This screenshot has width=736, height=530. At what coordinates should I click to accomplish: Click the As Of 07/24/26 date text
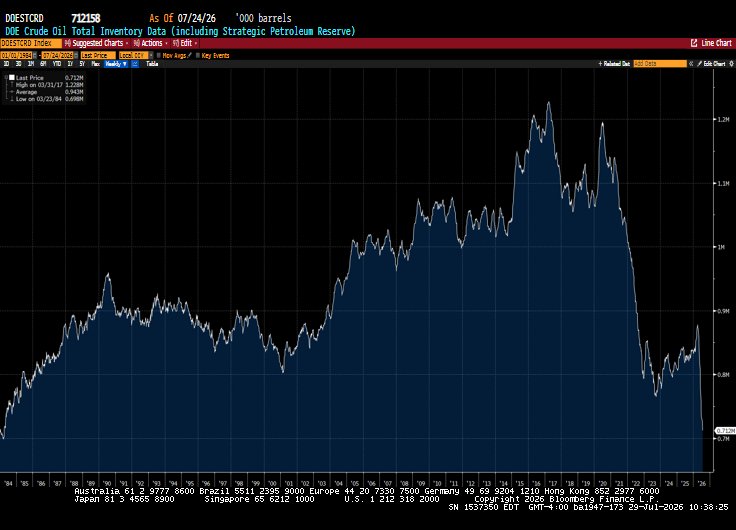[183, 18]
